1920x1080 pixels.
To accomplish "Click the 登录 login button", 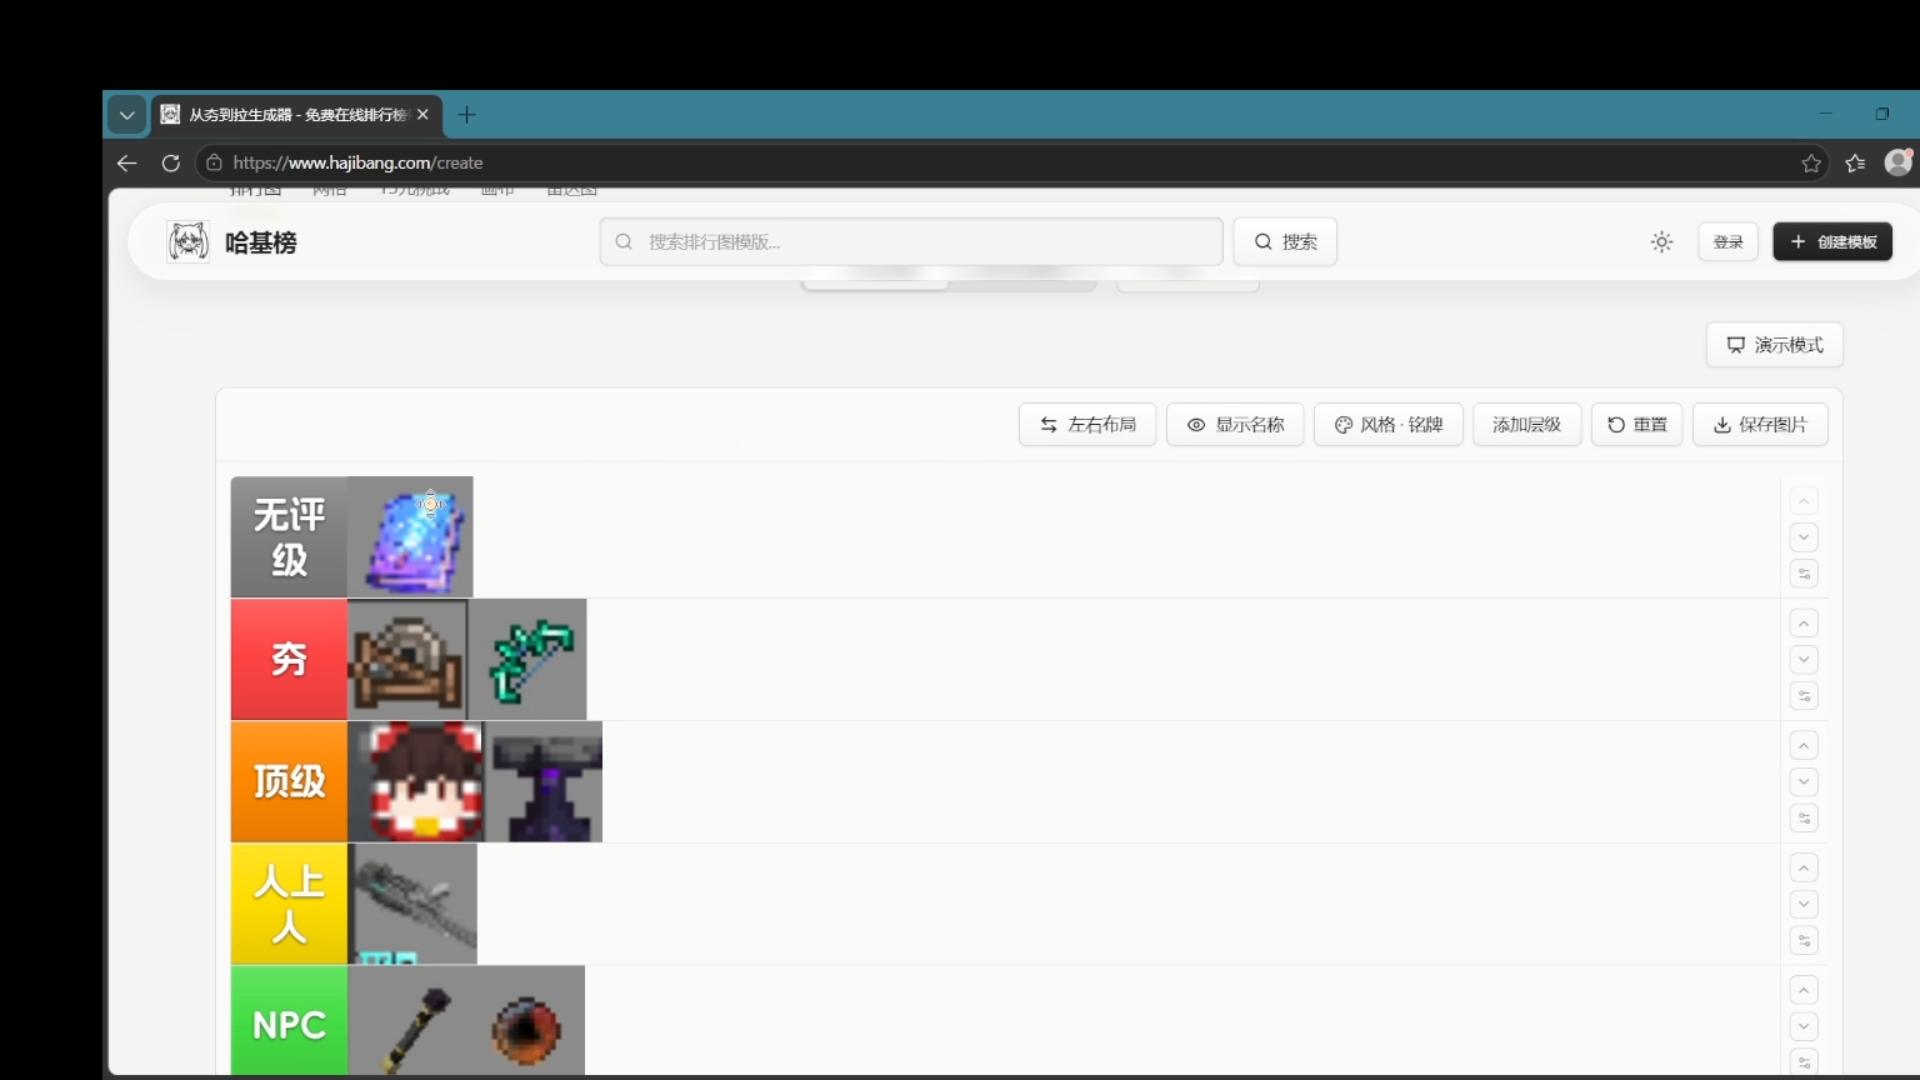I will click(1728, 242).
